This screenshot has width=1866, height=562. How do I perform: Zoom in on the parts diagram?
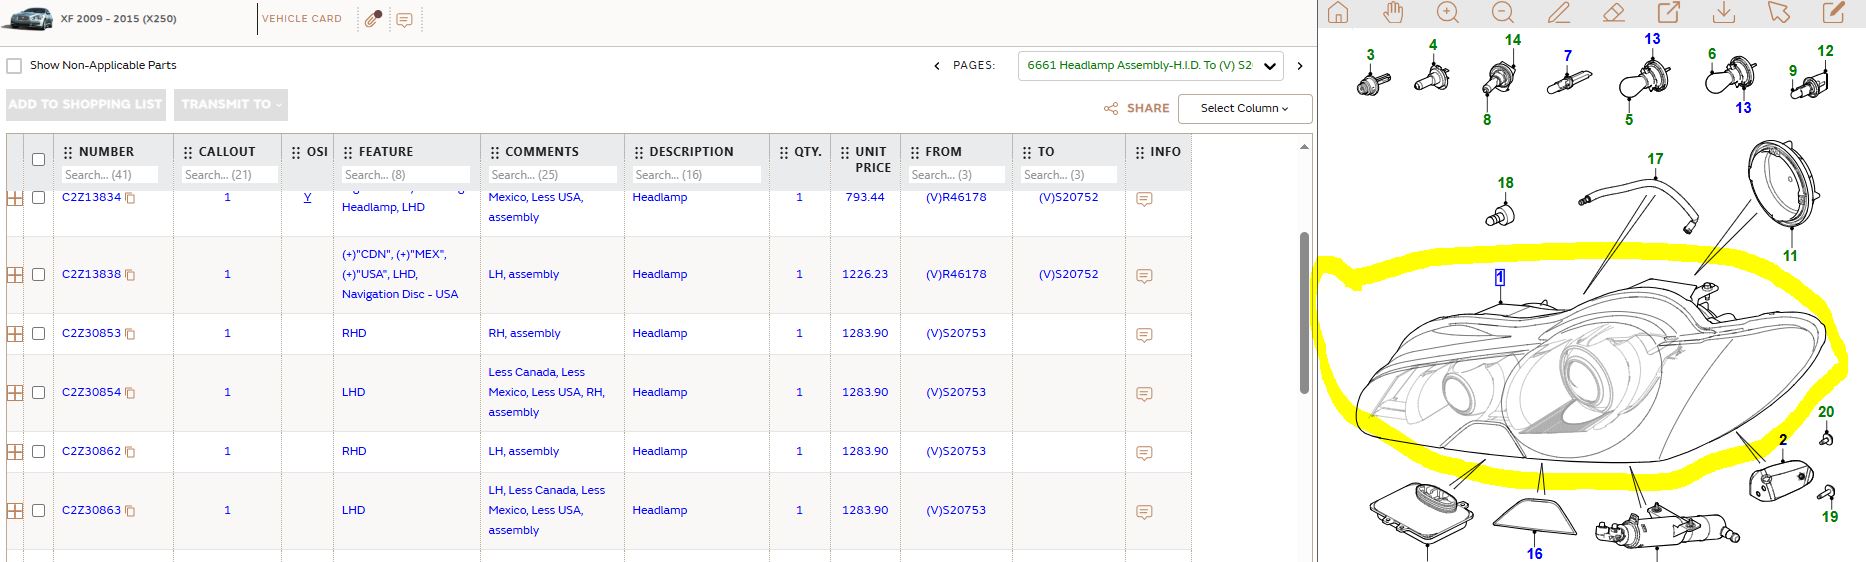[x=1448, y=13]
